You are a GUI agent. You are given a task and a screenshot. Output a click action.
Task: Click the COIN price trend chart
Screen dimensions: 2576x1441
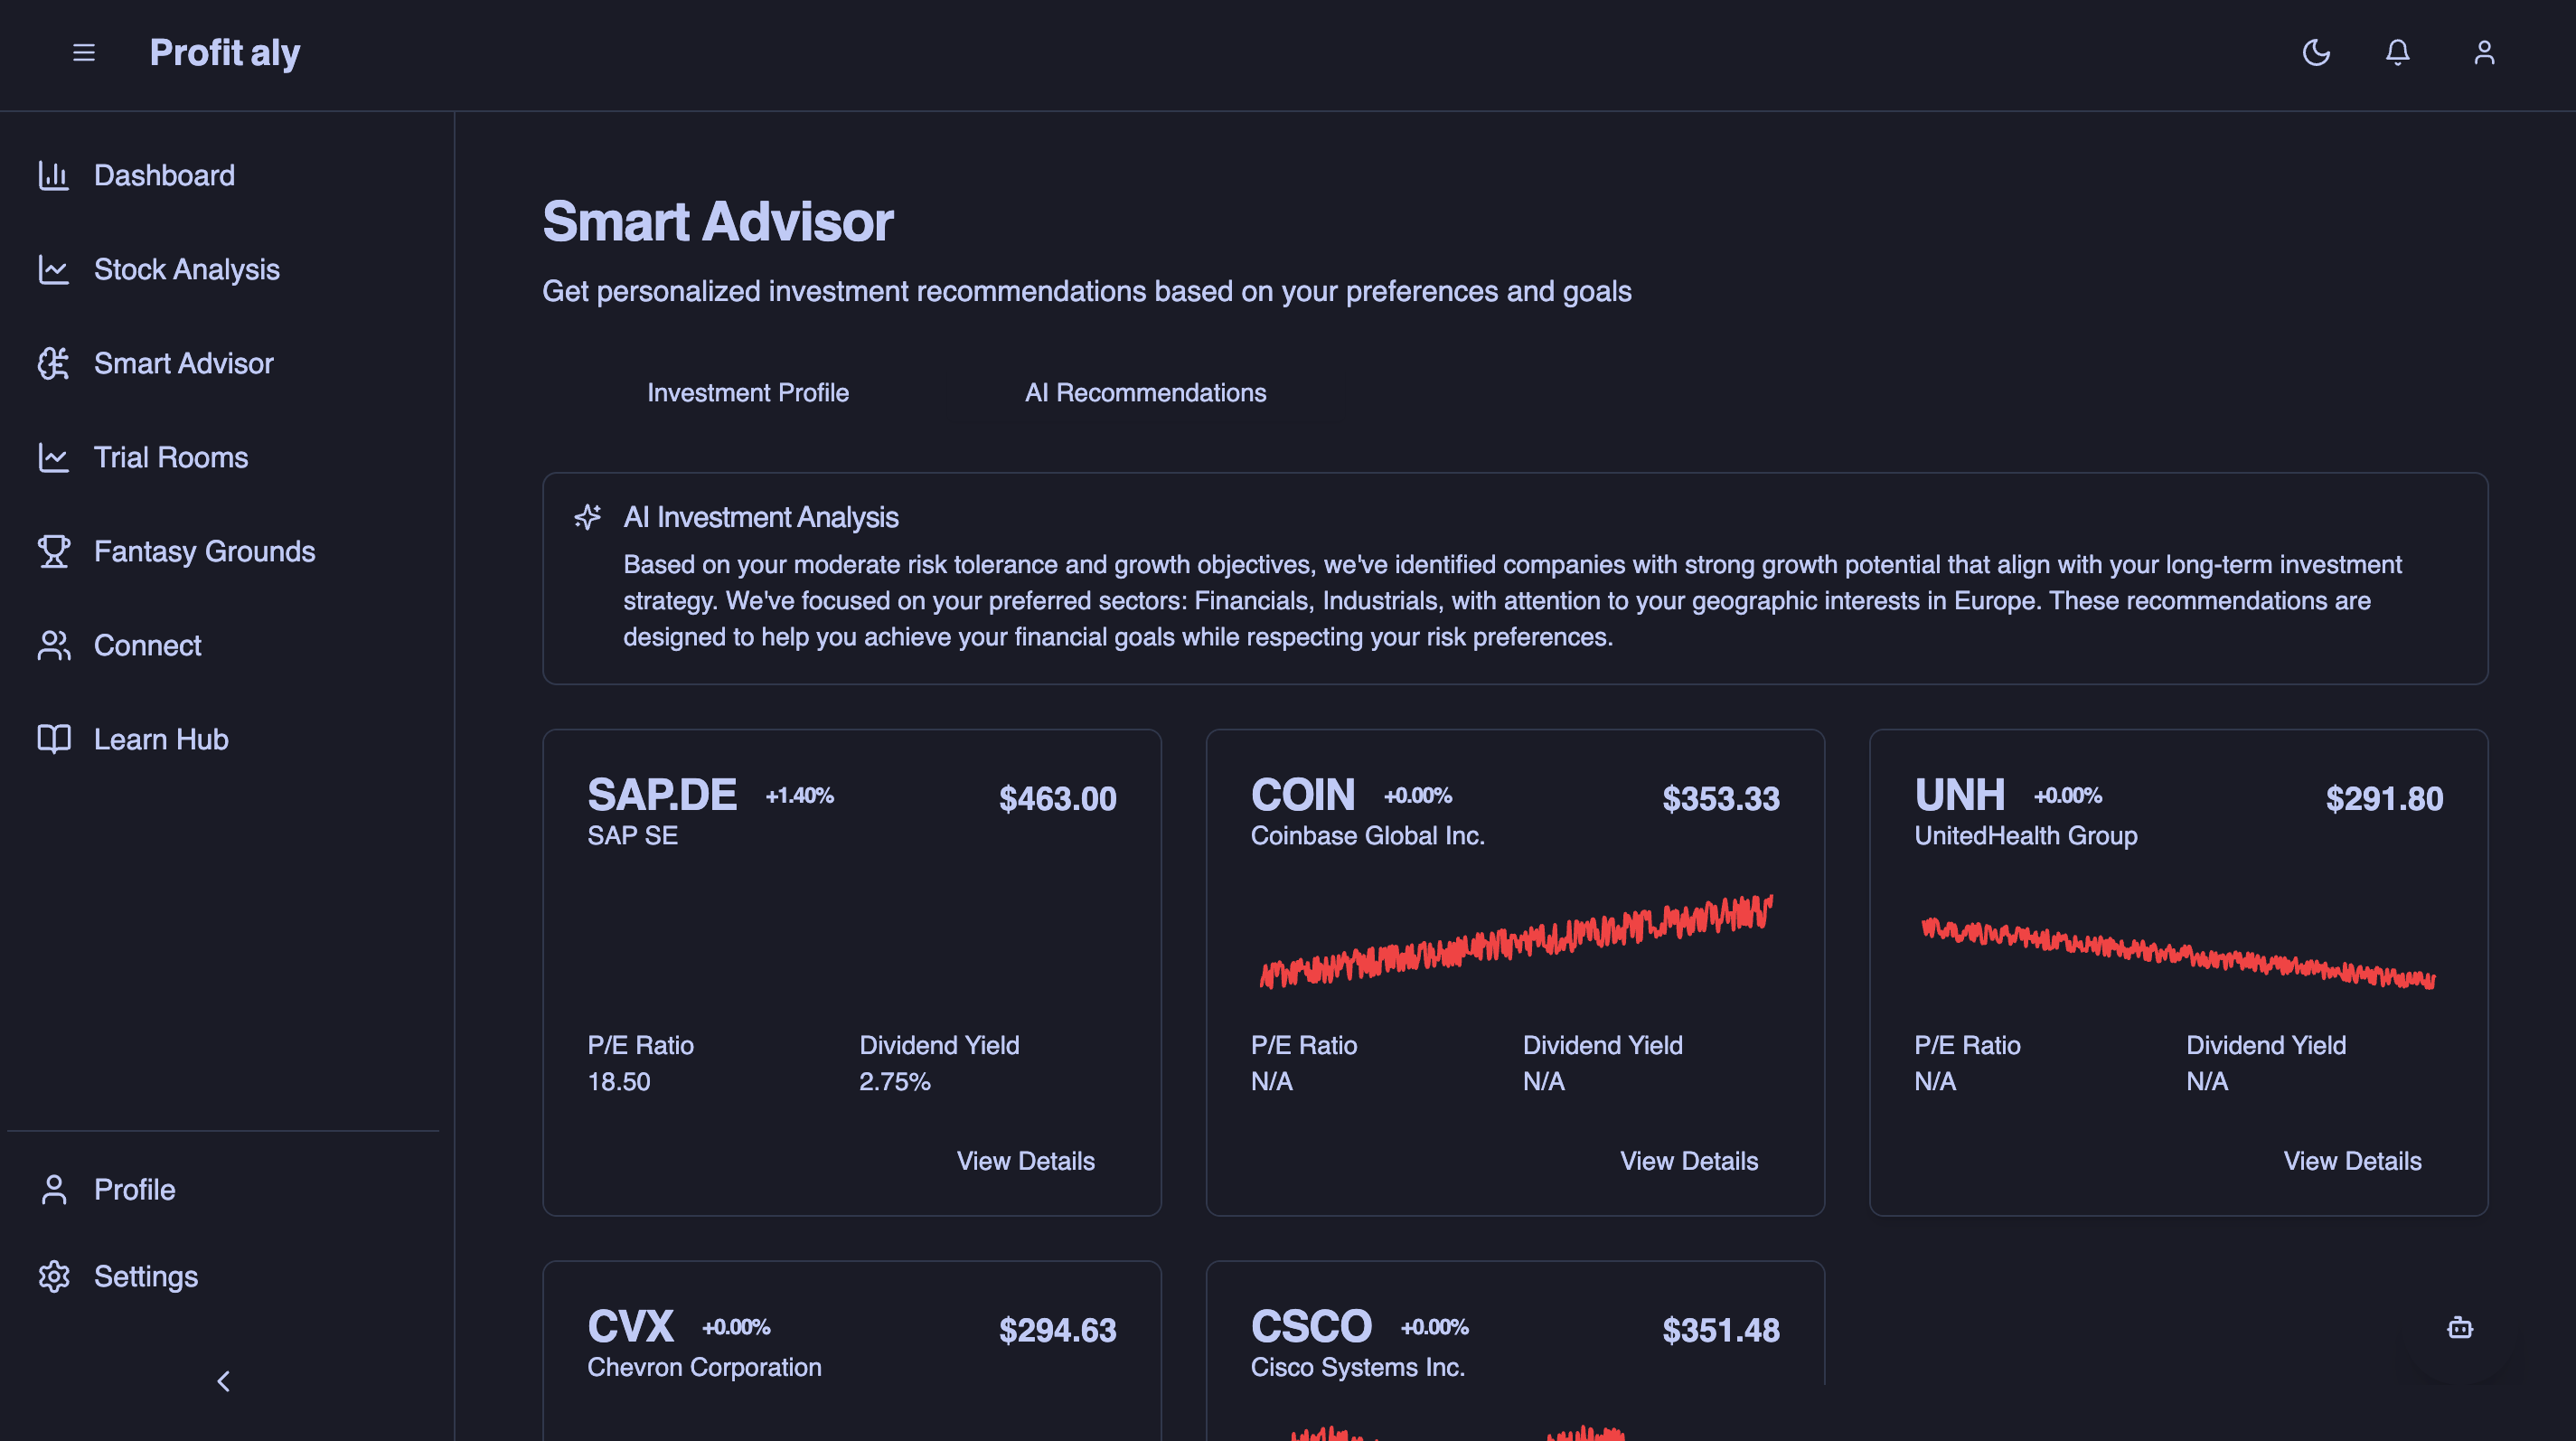click(x=1515, y=942)
